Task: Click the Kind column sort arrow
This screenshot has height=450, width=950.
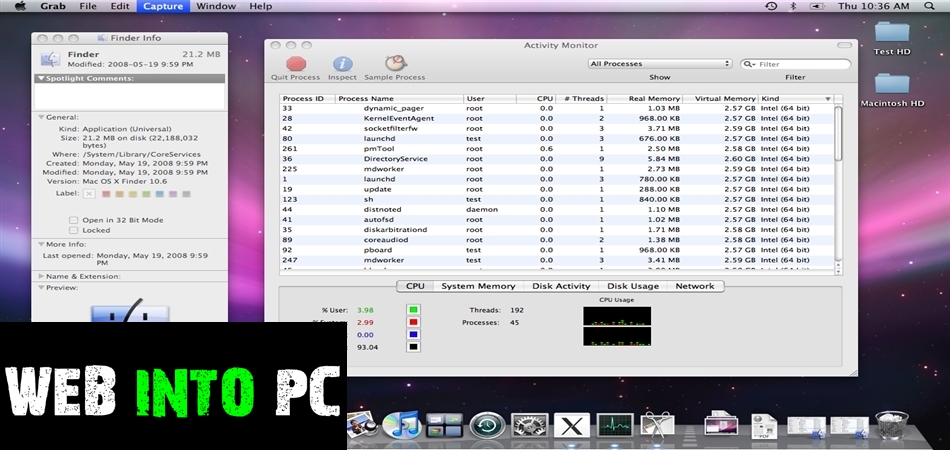Action: [x=828, y=99]
